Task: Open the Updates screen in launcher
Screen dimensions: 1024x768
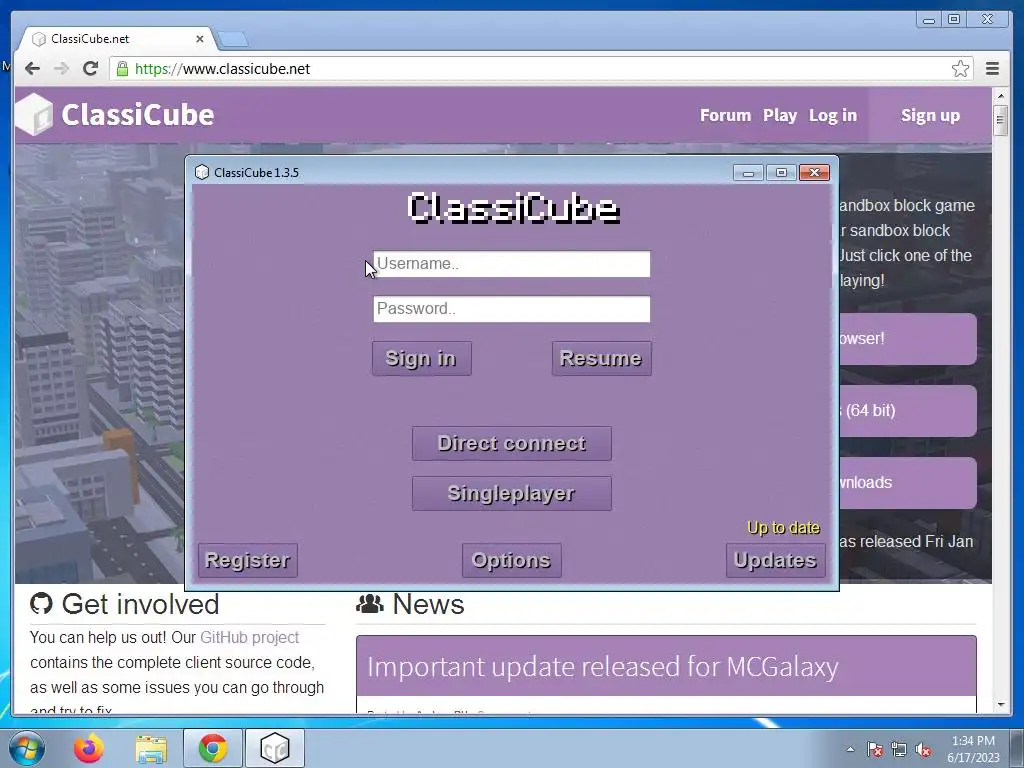Action: (775, 560)
